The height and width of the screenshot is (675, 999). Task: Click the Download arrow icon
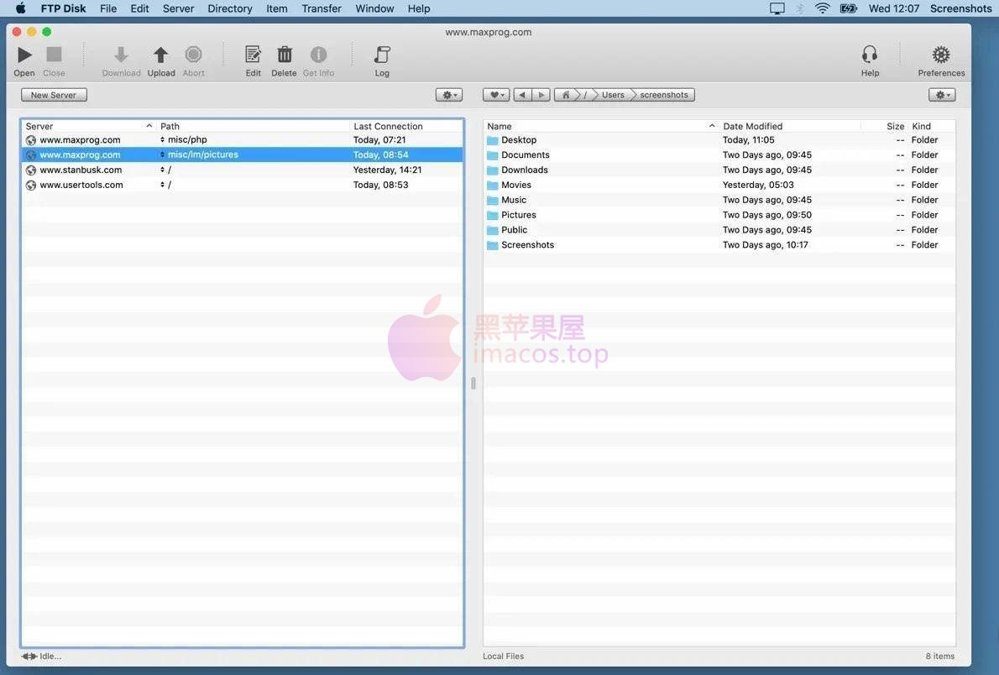point(121,55)
